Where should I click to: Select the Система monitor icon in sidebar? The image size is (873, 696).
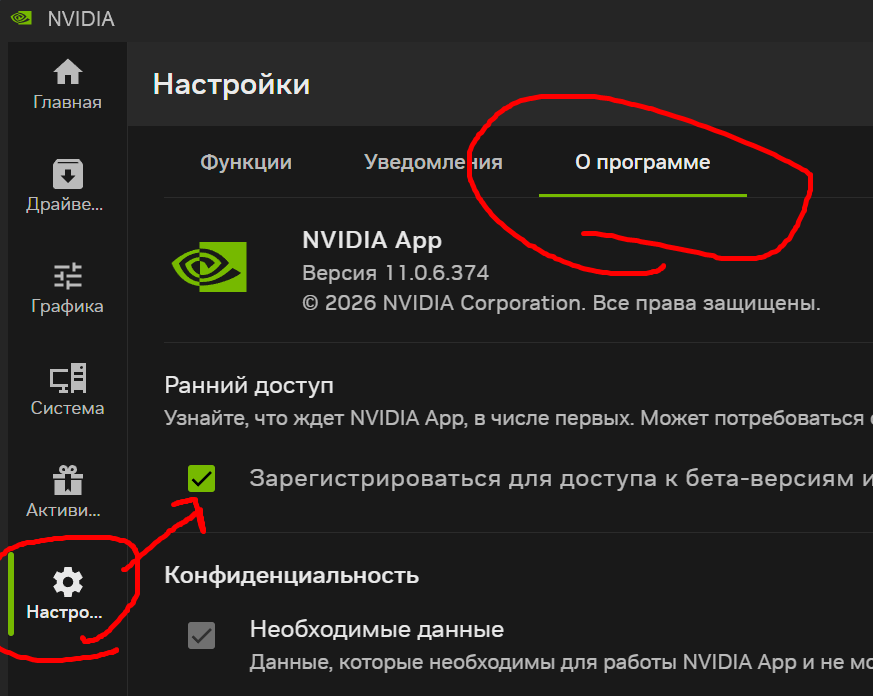[x=67, y=390]
